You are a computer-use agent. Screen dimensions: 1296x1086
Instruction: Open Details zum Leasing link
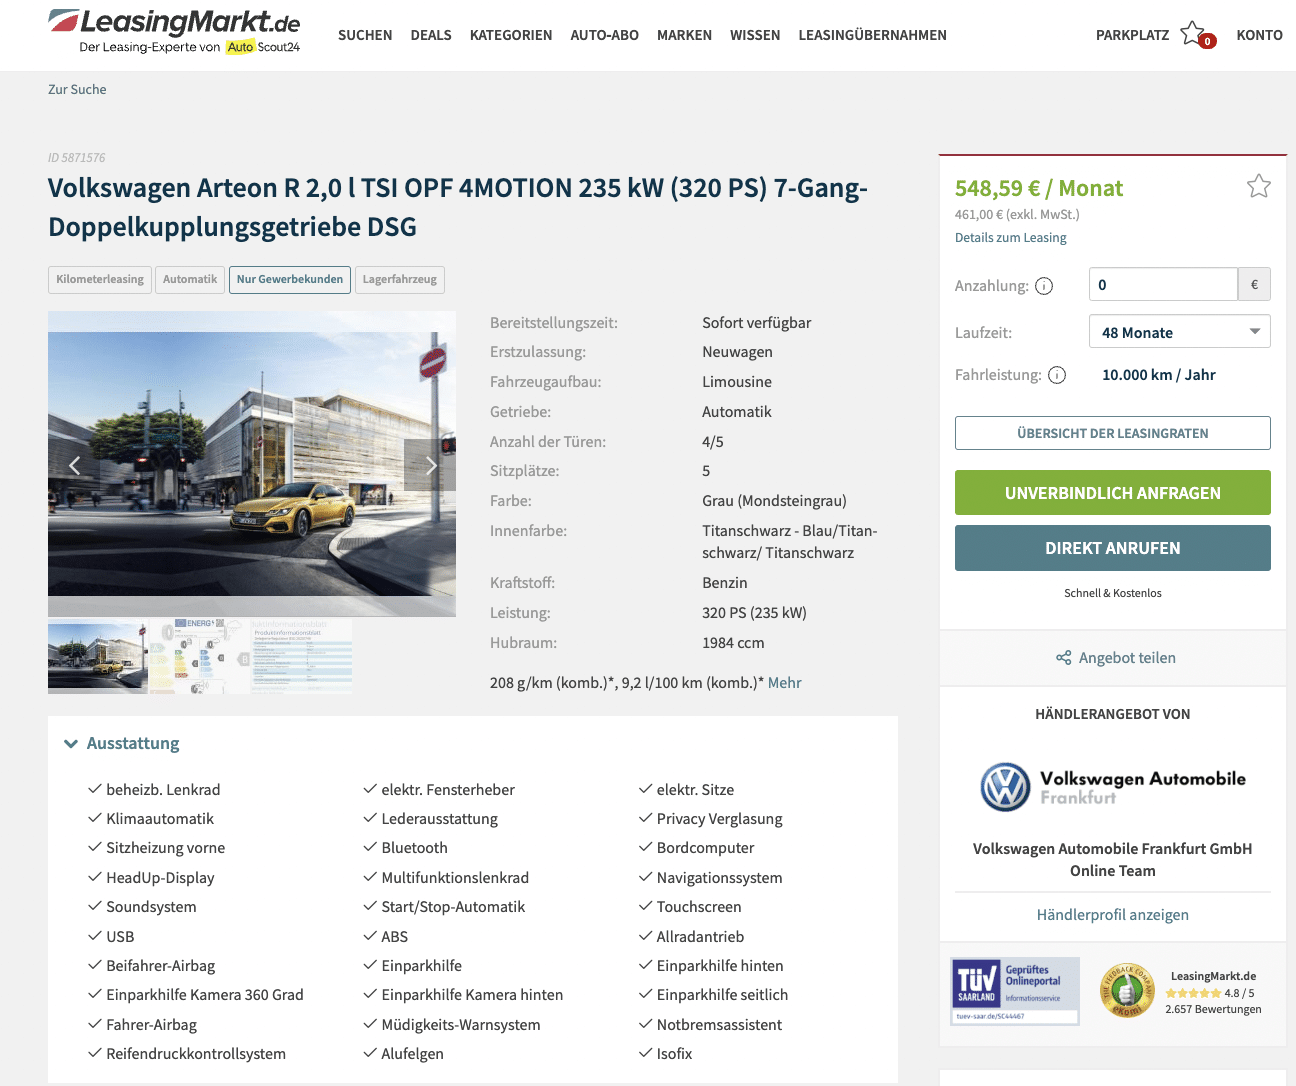click(1010, 238)
